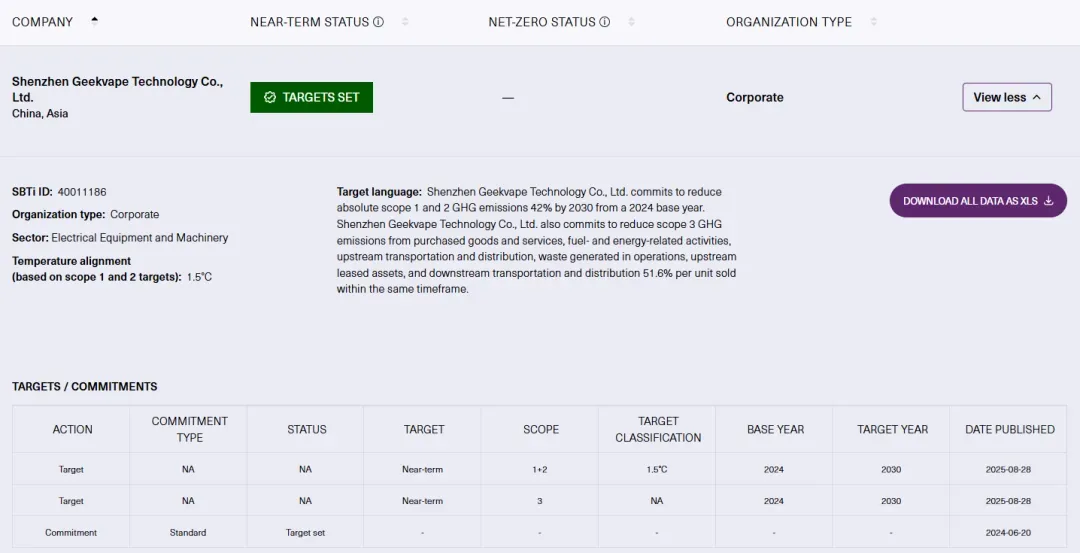Screen dimensions: 1080x553
Task: Click the Target language description paragraph
Action: click(x=537, y=240)
